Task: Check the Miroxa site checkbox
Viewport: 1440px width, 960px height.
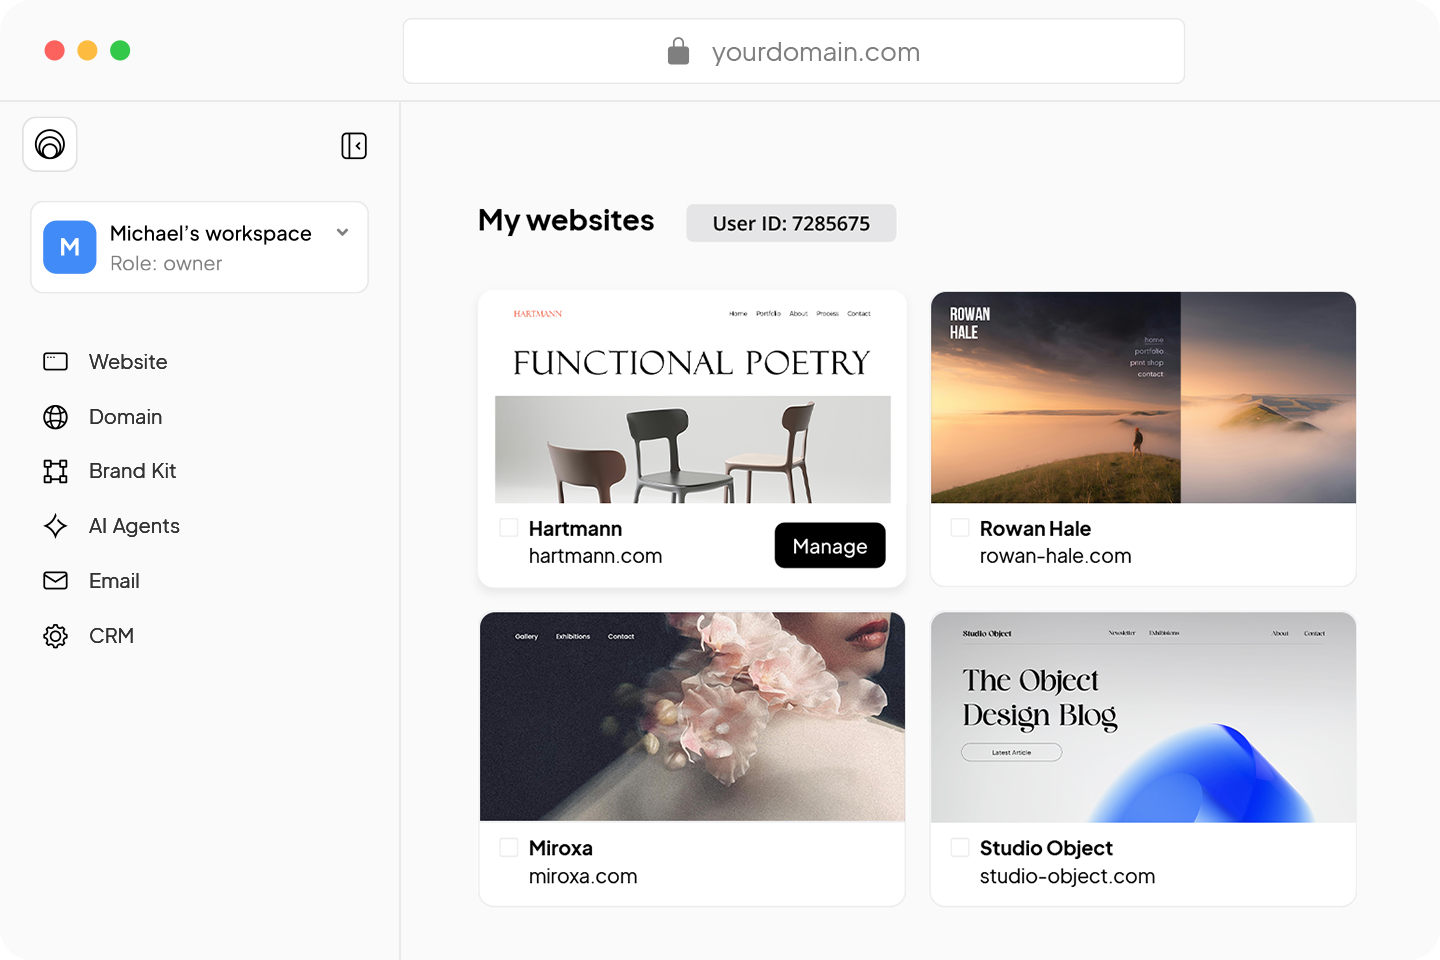Action: pos(509,848)
